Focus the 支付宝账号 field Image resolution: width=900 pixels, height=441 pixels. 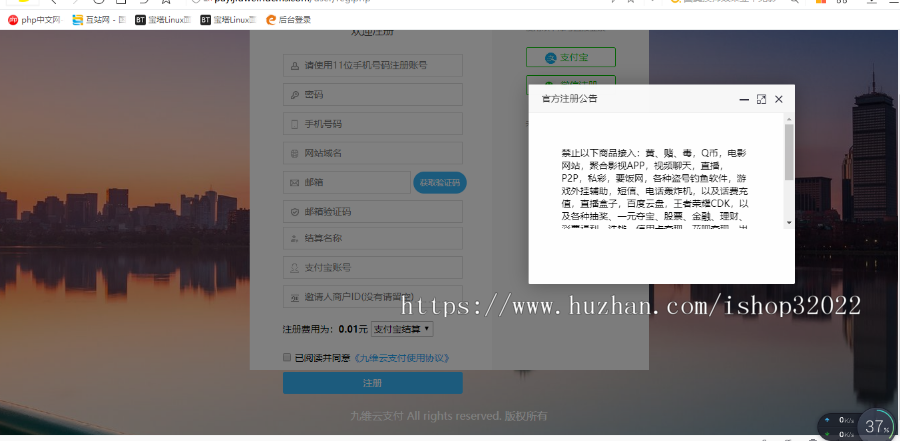(x=373, y=268)
